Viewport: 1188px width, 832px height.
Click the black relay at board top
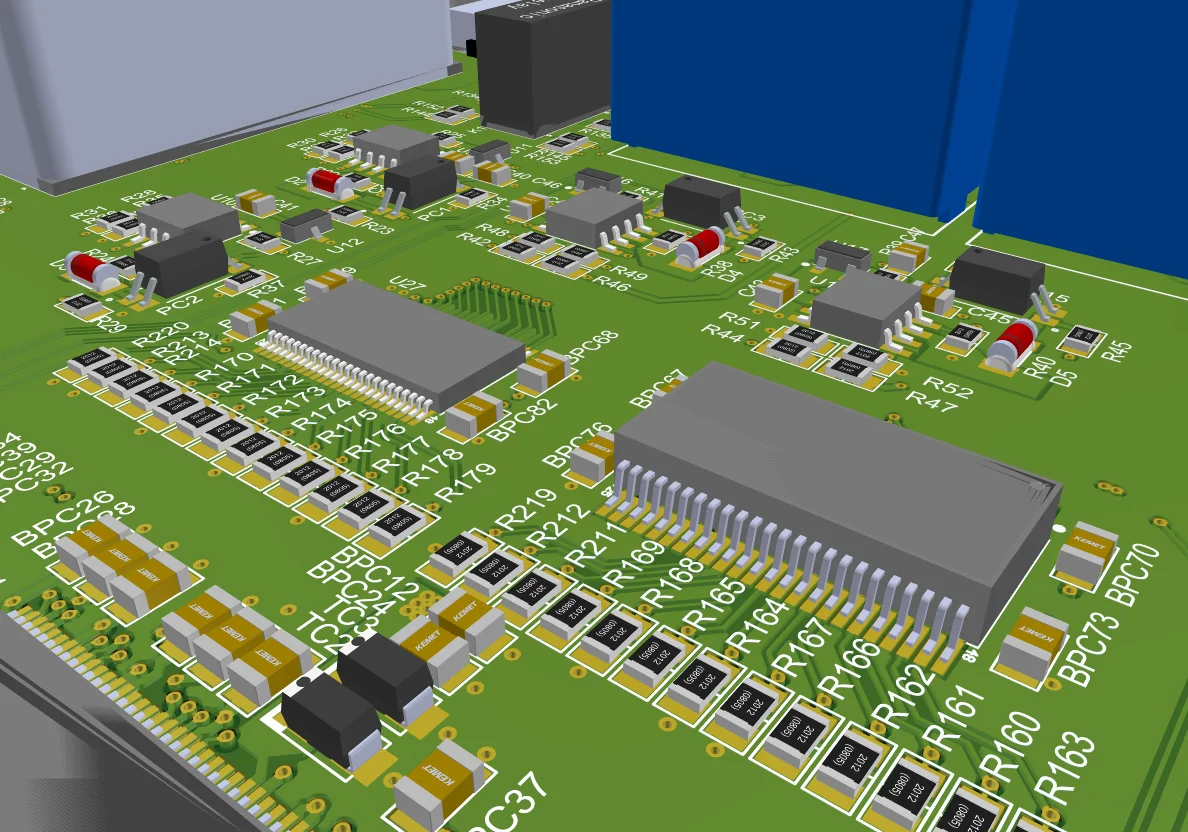coord(542,66)
